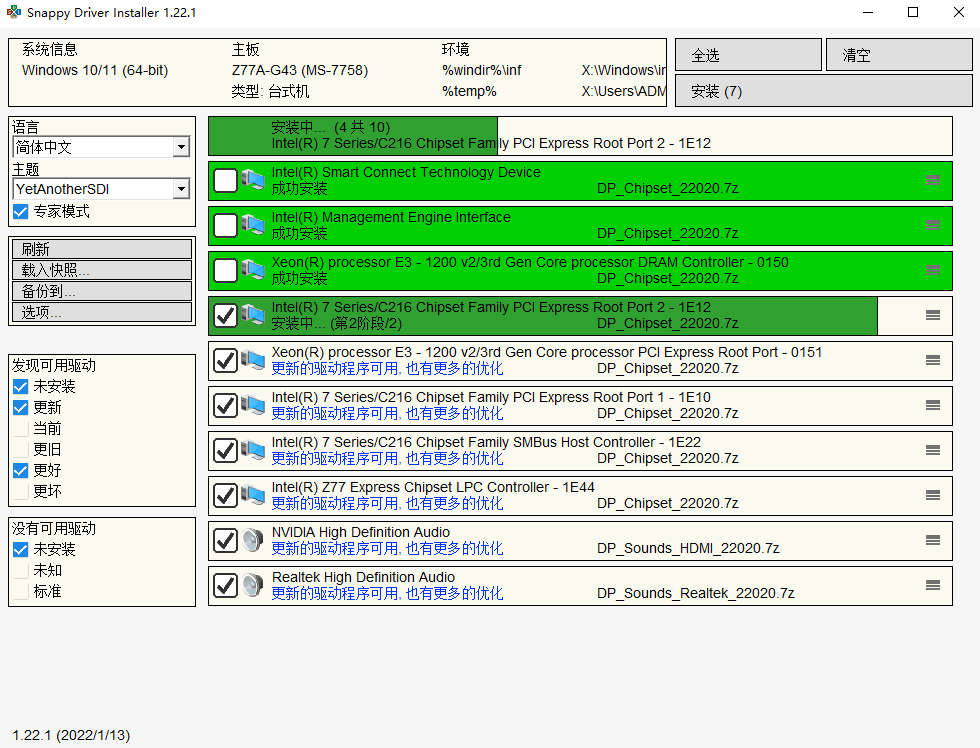The height and width of the screenshot is (748, 980).
Task: Expand the PCI Express Root Port 1 - 1E10 entry
Action: click(932, 405)
